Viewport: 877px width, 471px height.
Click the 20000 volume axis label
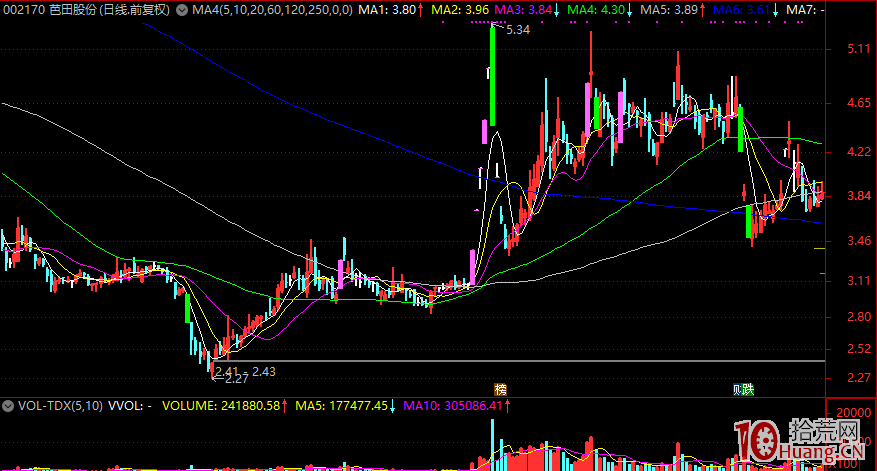(853, 413)
